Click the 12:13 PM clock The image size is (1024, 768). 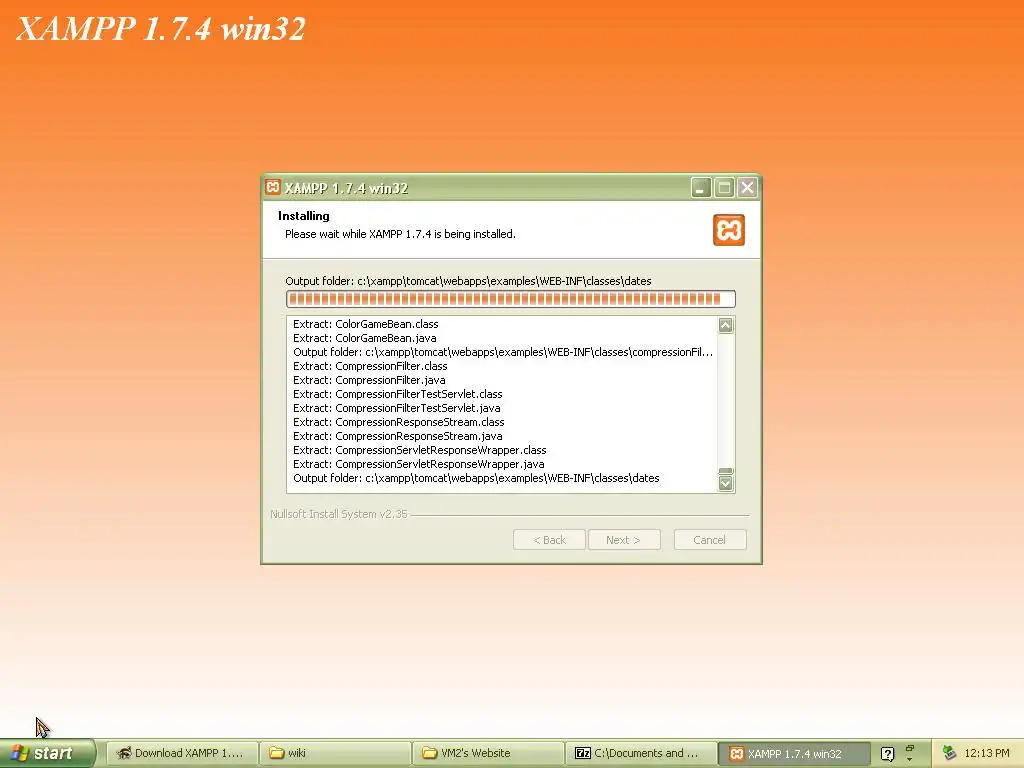tap(987, 753)
